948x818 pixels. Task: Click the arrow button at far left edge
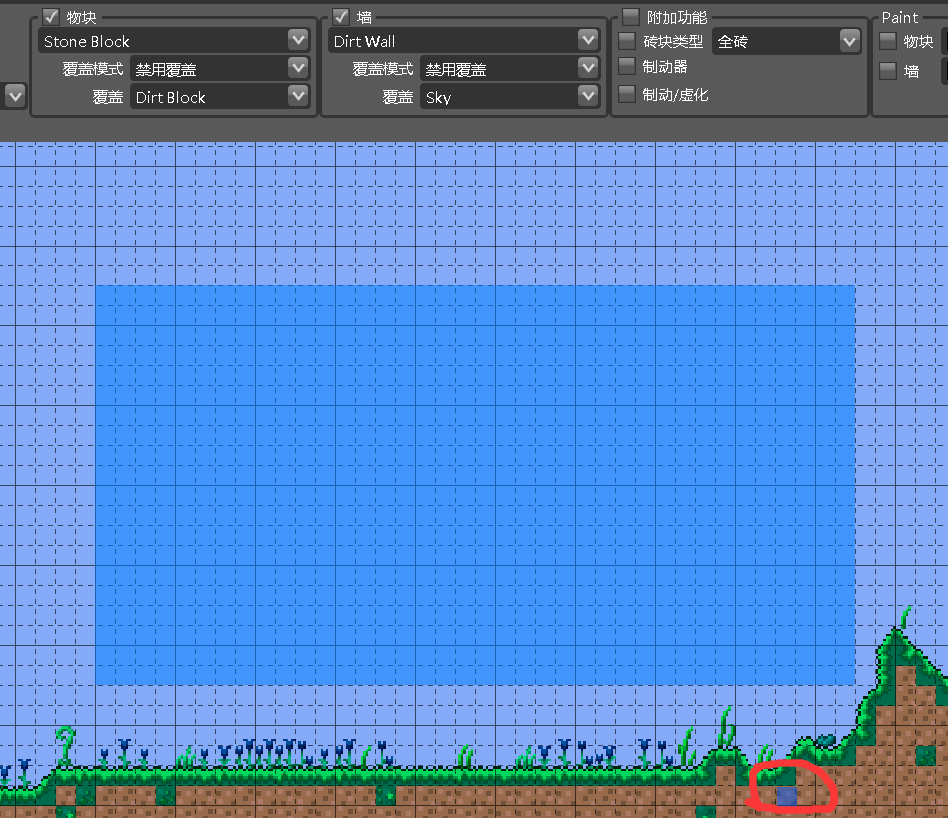point(14,96)
